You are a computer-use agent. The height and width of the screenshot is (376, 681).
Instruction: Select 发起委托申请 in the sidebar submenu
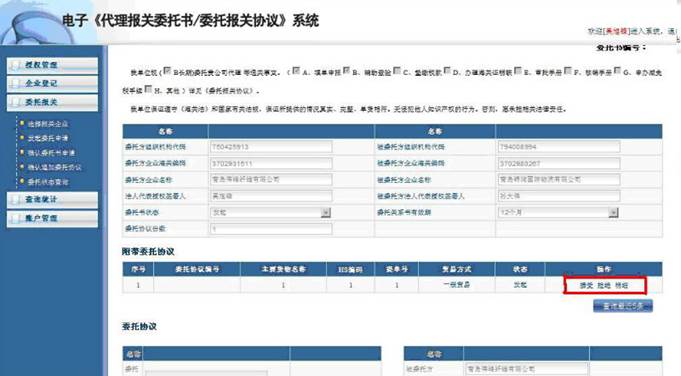point(48,138)
